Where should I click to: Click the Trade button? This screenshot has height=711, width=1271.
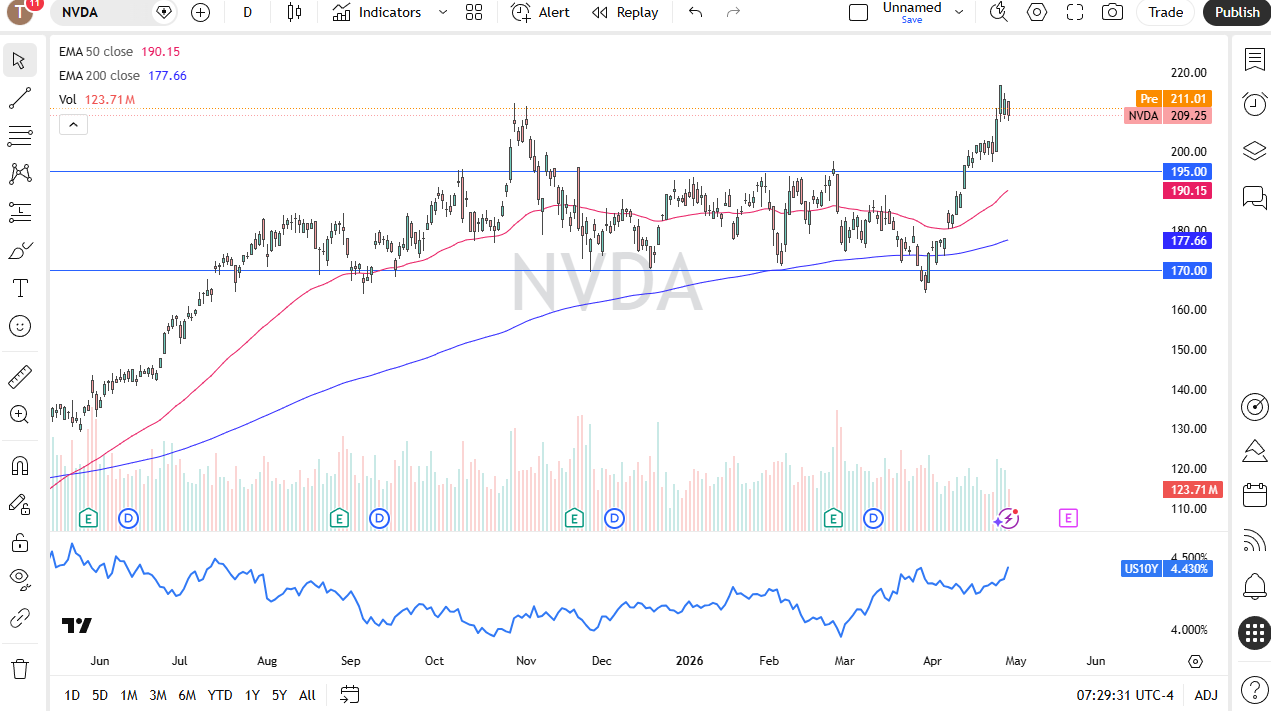(1166, 12)
